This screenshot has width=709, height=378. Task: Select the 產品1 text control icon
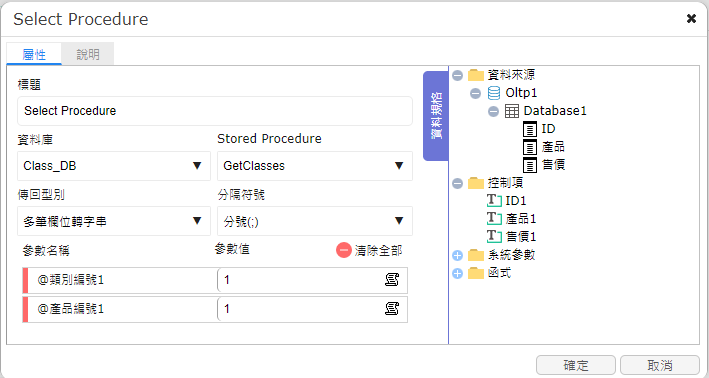click(x=494, y=218)
